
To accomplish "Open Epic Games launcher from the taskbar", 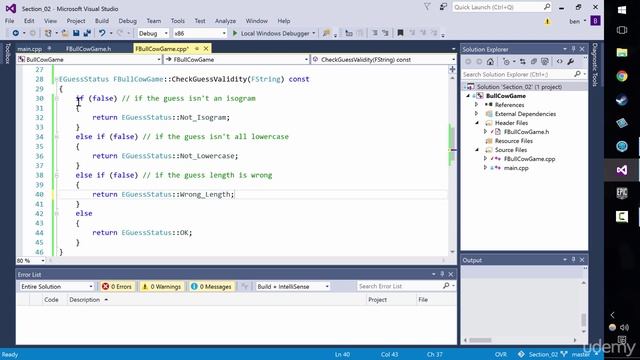I will point(622,193).
